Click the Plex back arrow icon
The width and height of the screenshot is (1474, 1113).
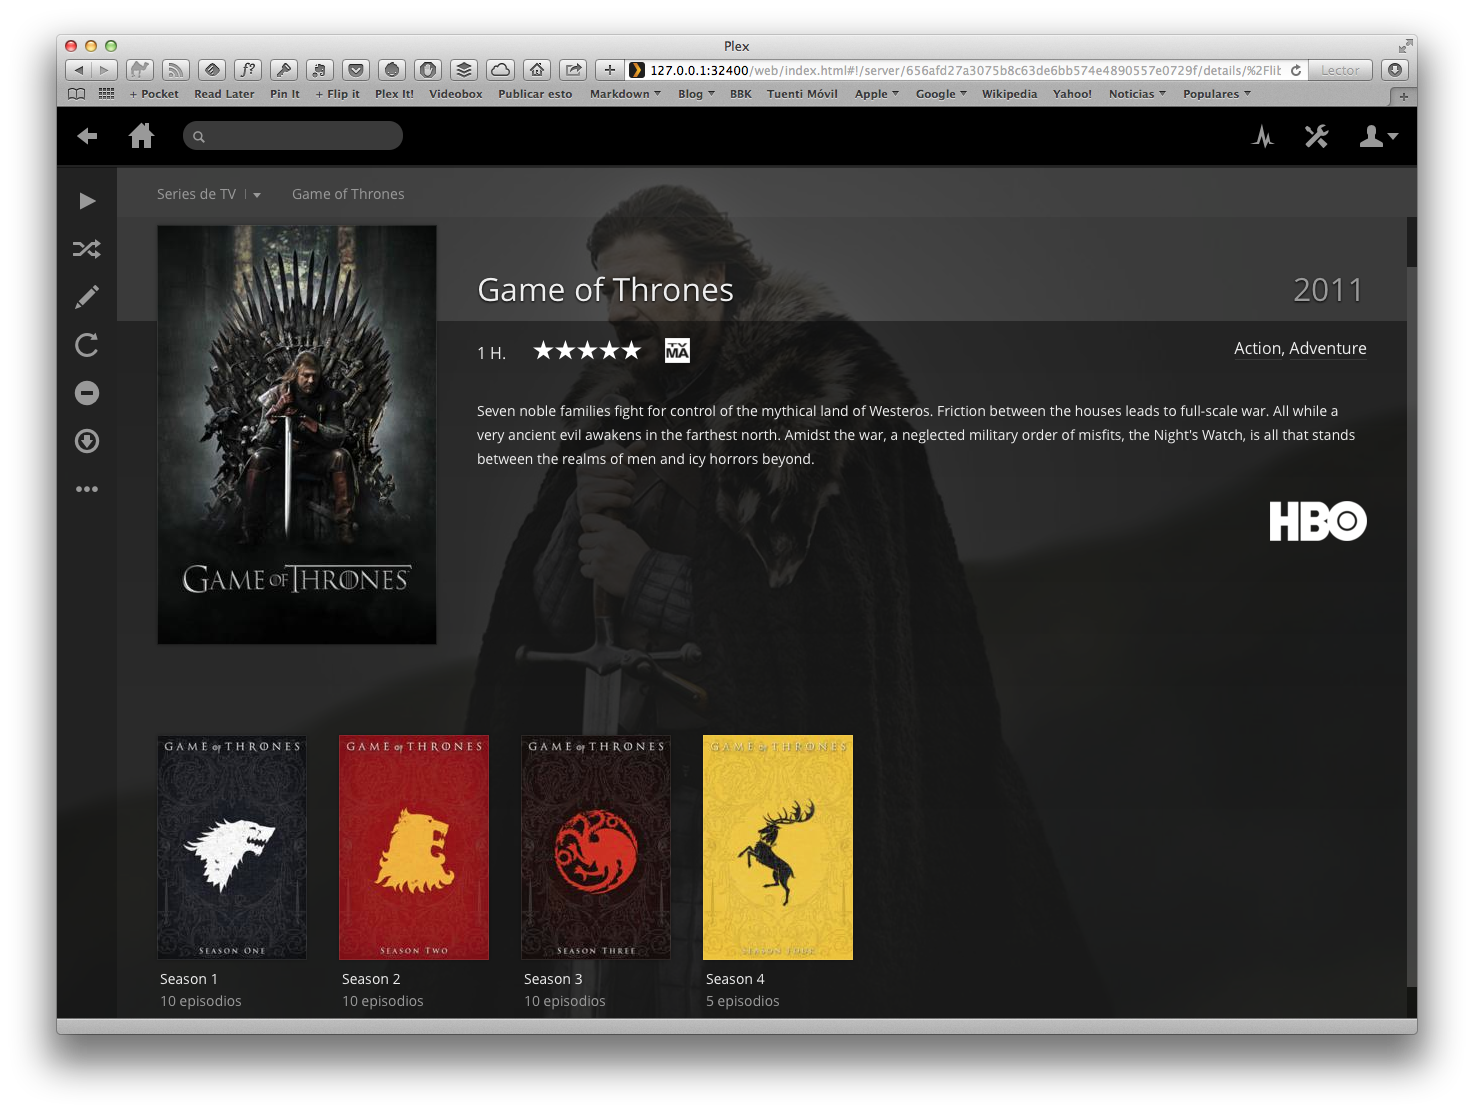click(x=87, y=136)
